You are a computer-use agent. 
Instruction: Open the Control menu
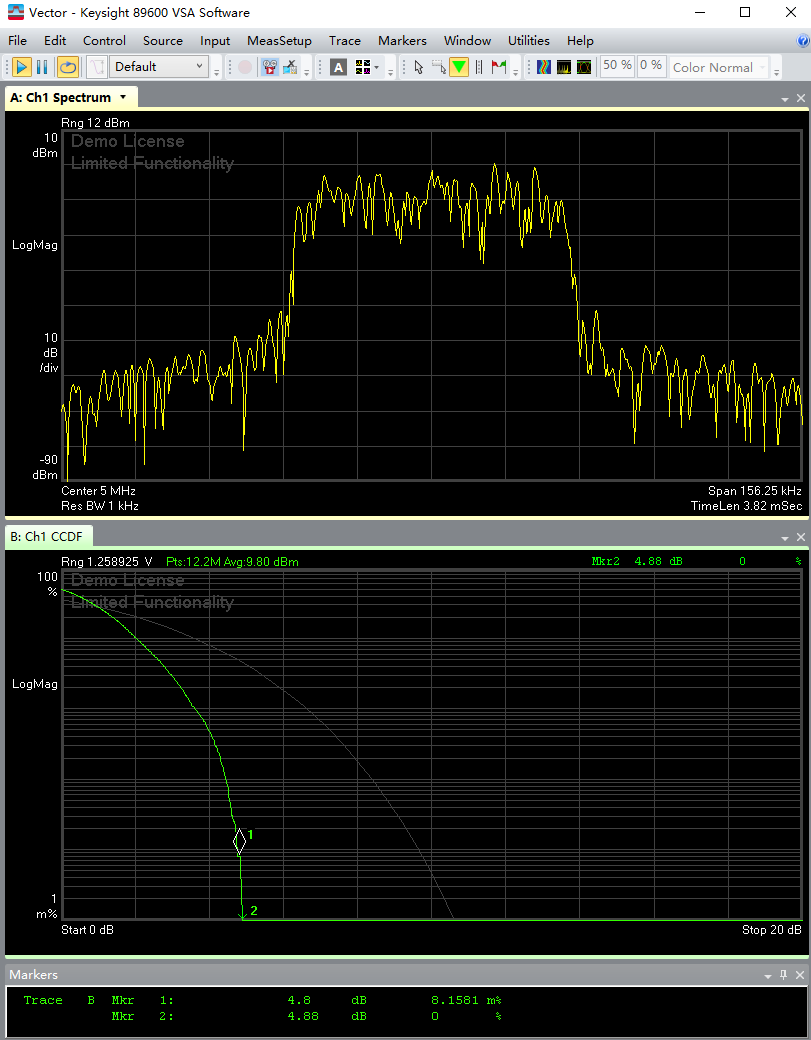(104, 40)
